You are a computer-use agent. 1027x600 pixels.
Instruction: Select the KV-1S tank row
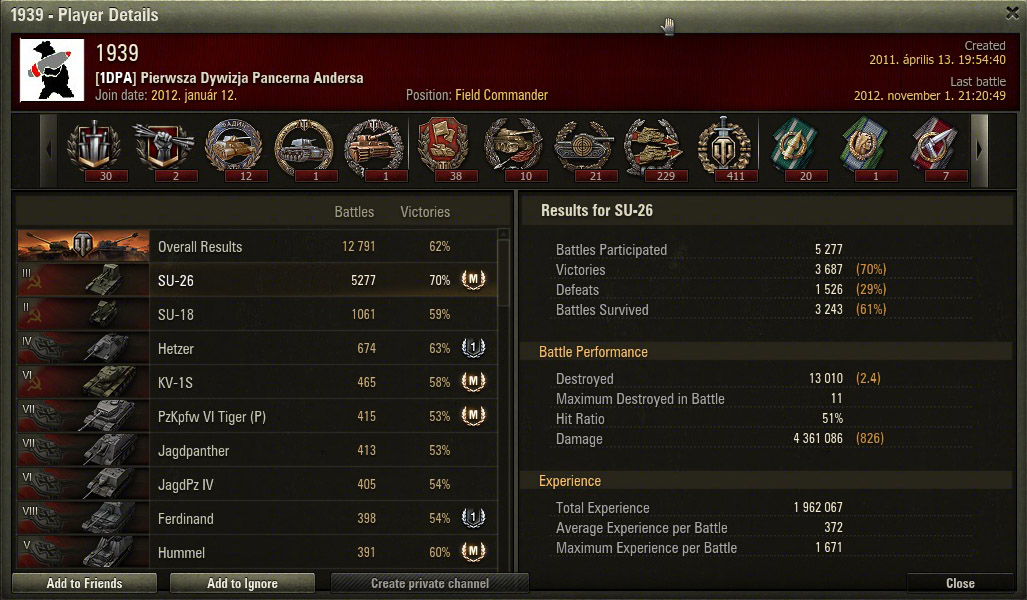pyautogui.click(x=257, y=382)
